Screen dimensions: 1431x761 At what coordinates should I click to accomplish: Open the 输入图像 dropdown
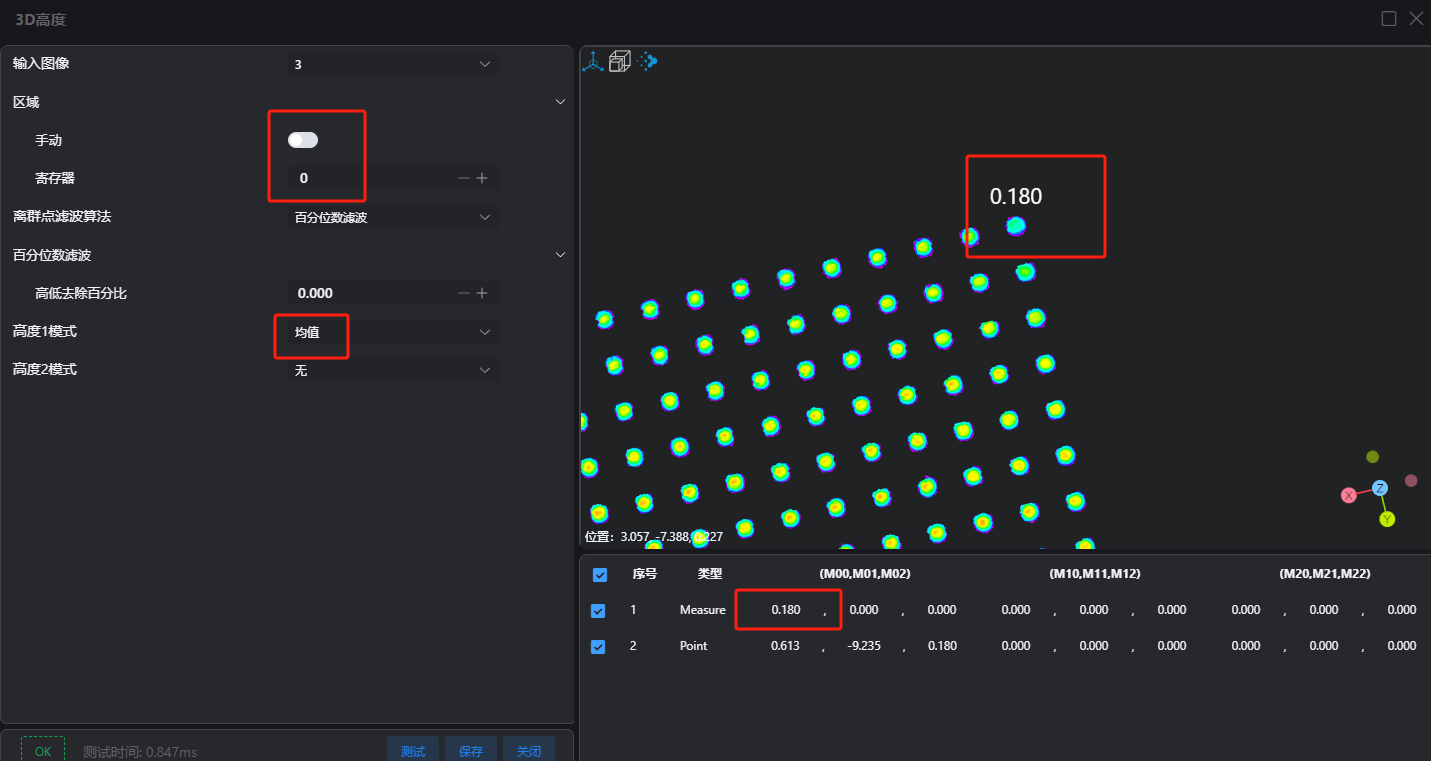393,64
